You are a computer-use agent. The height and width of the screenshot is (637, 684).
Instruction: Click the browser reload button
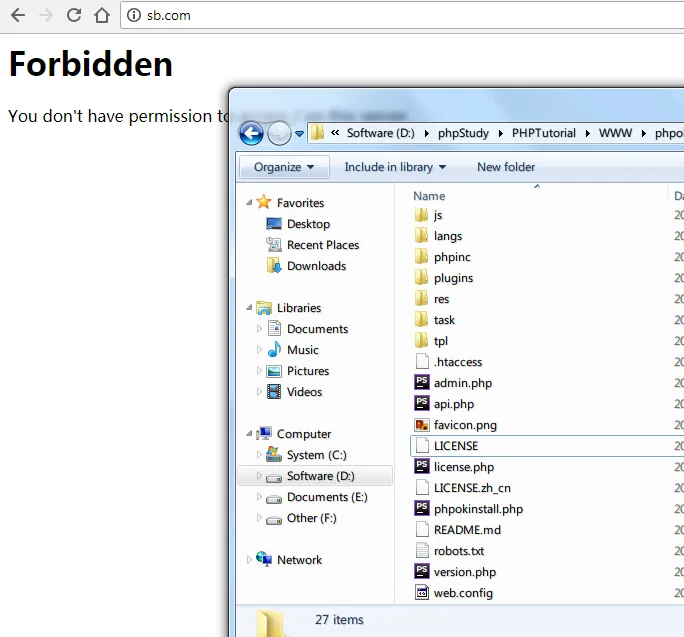73,15
